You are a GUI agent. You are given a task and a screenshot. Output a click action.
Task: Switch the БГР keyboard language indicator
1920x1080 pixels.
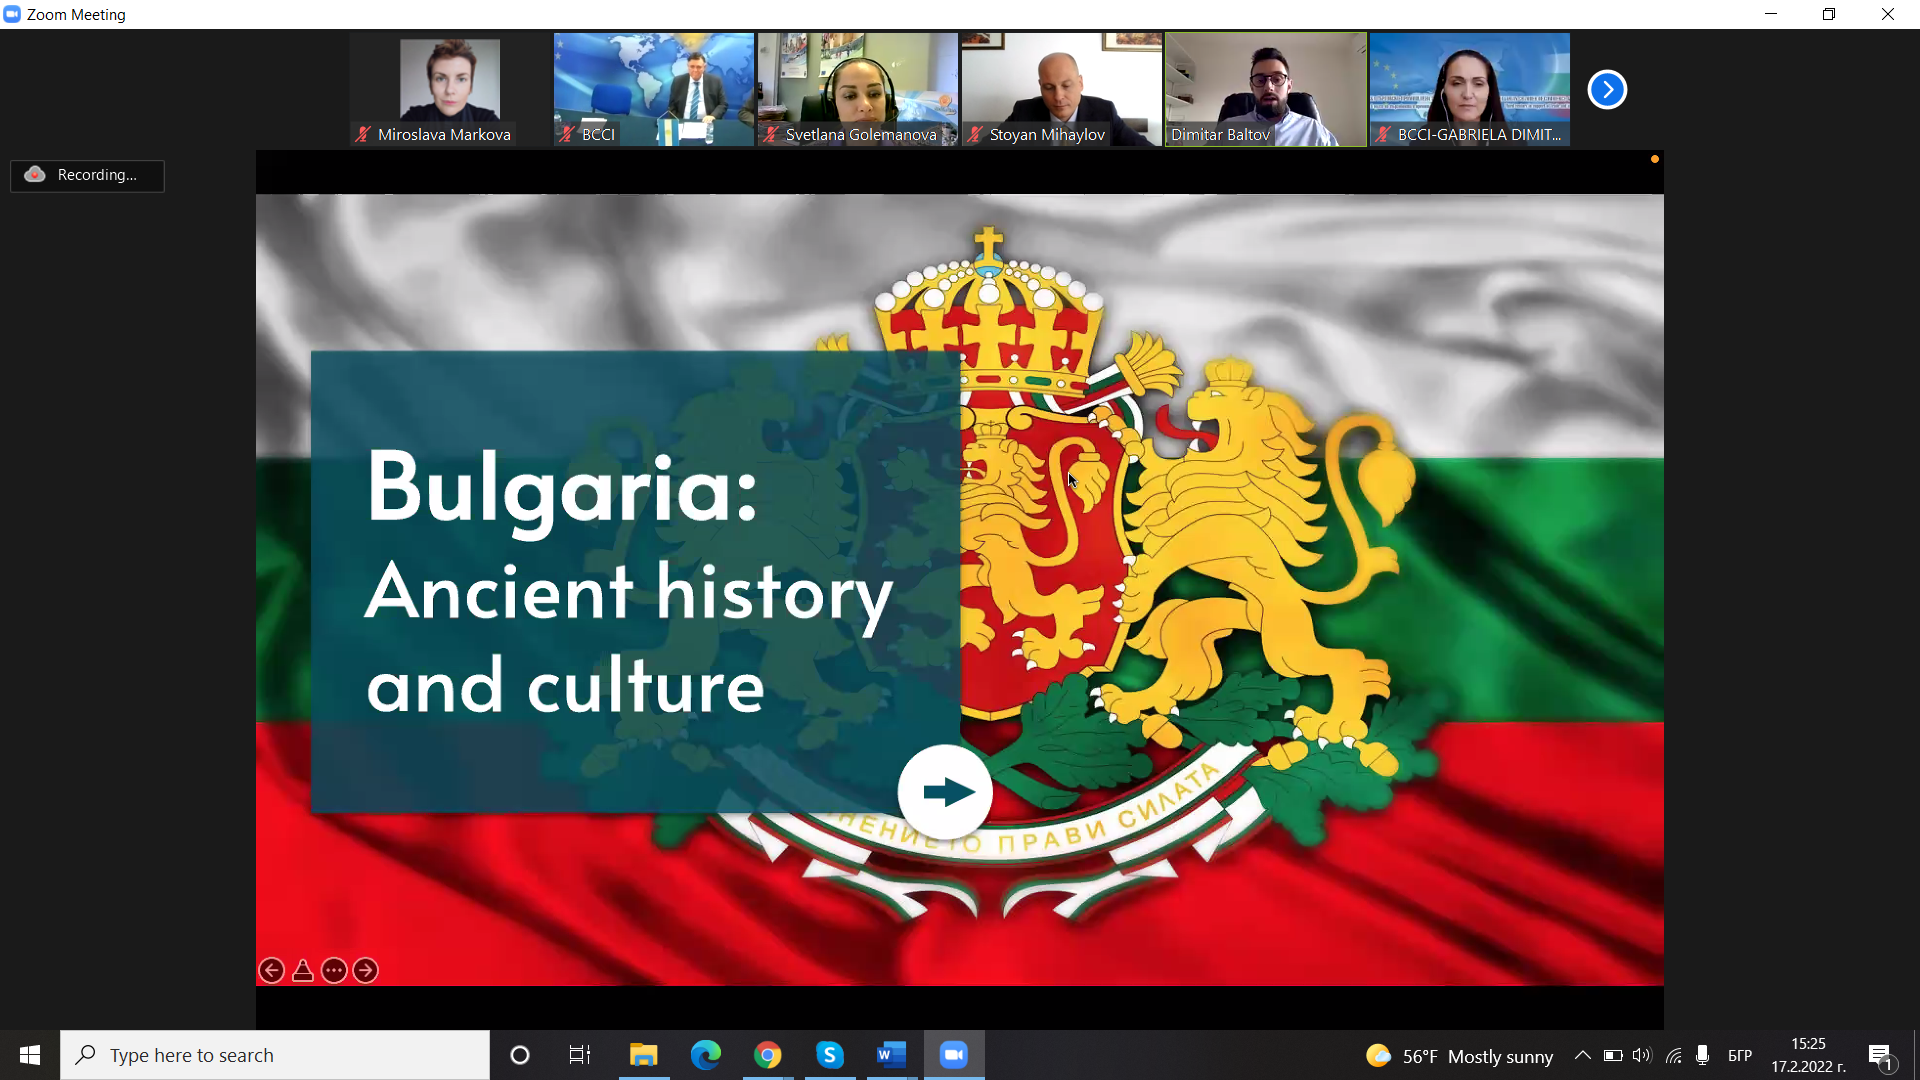point(1739,1055)
